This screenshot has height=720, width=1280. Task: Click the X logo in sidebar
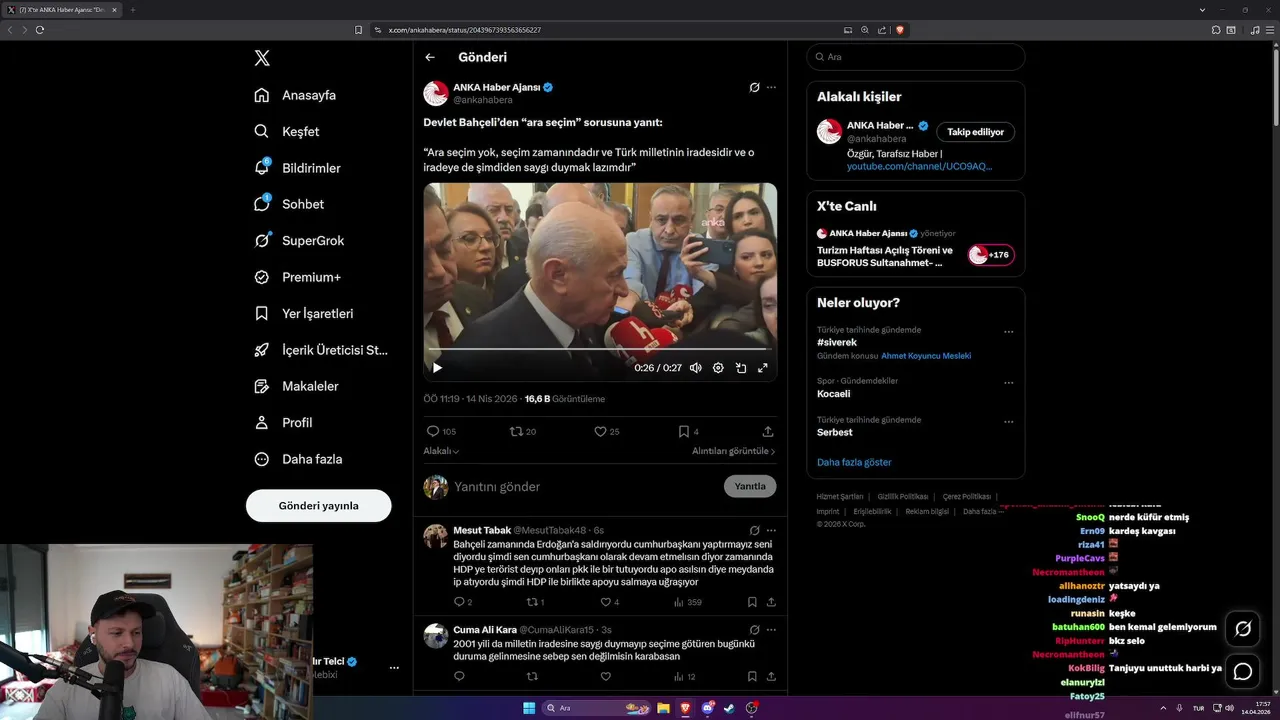click(x=262, y=58)
